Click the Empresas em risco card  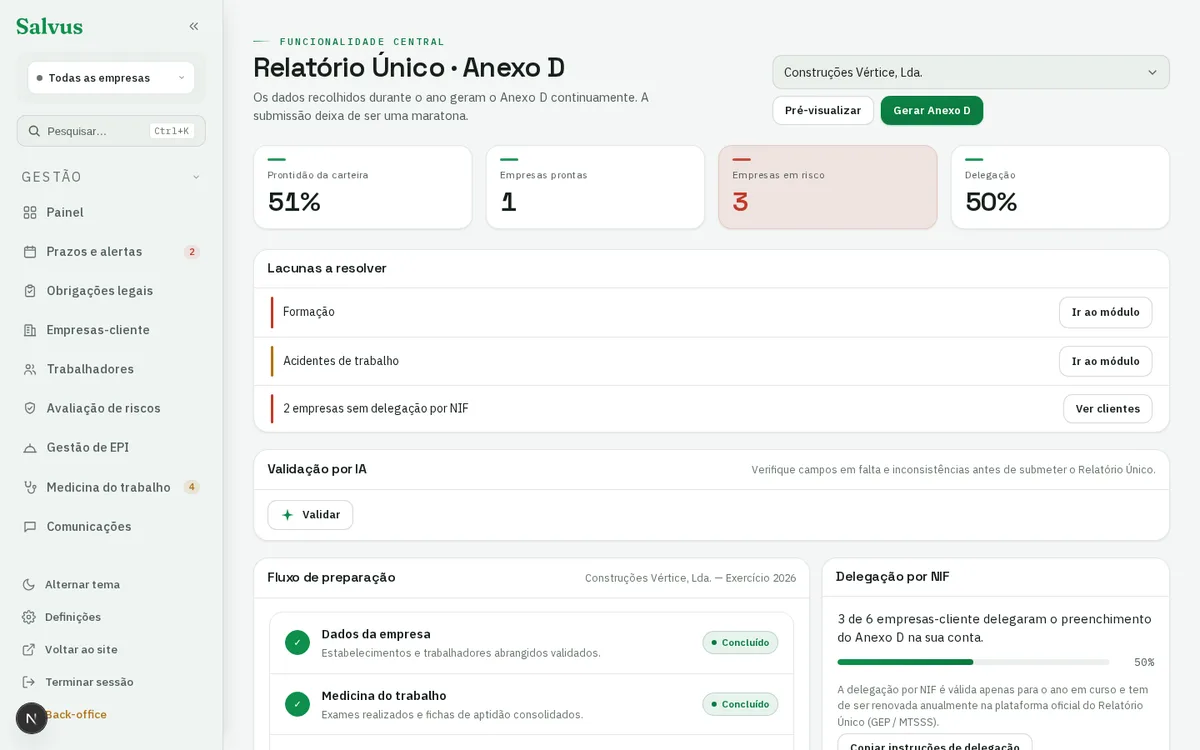pos(828,187)
